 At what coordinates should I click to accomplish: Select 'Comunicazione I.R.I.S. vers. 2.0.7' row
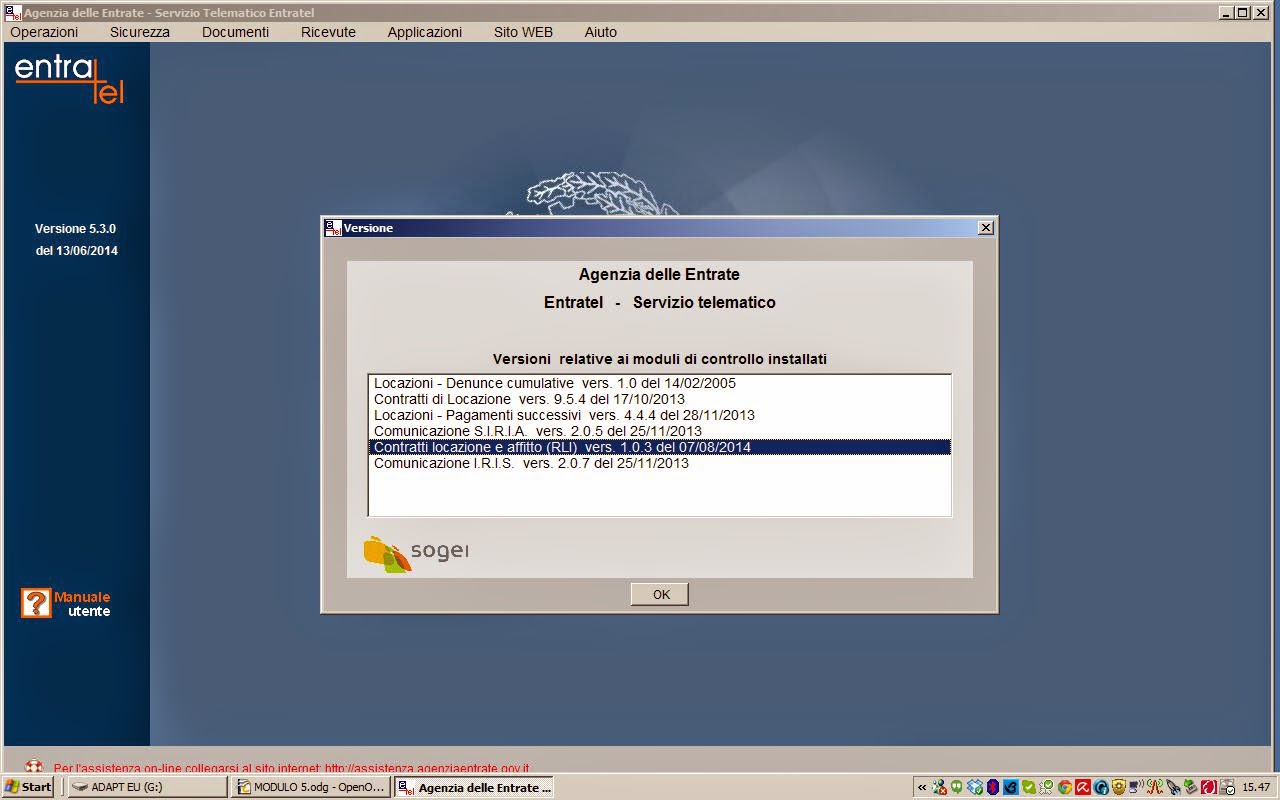click(659, 463)
